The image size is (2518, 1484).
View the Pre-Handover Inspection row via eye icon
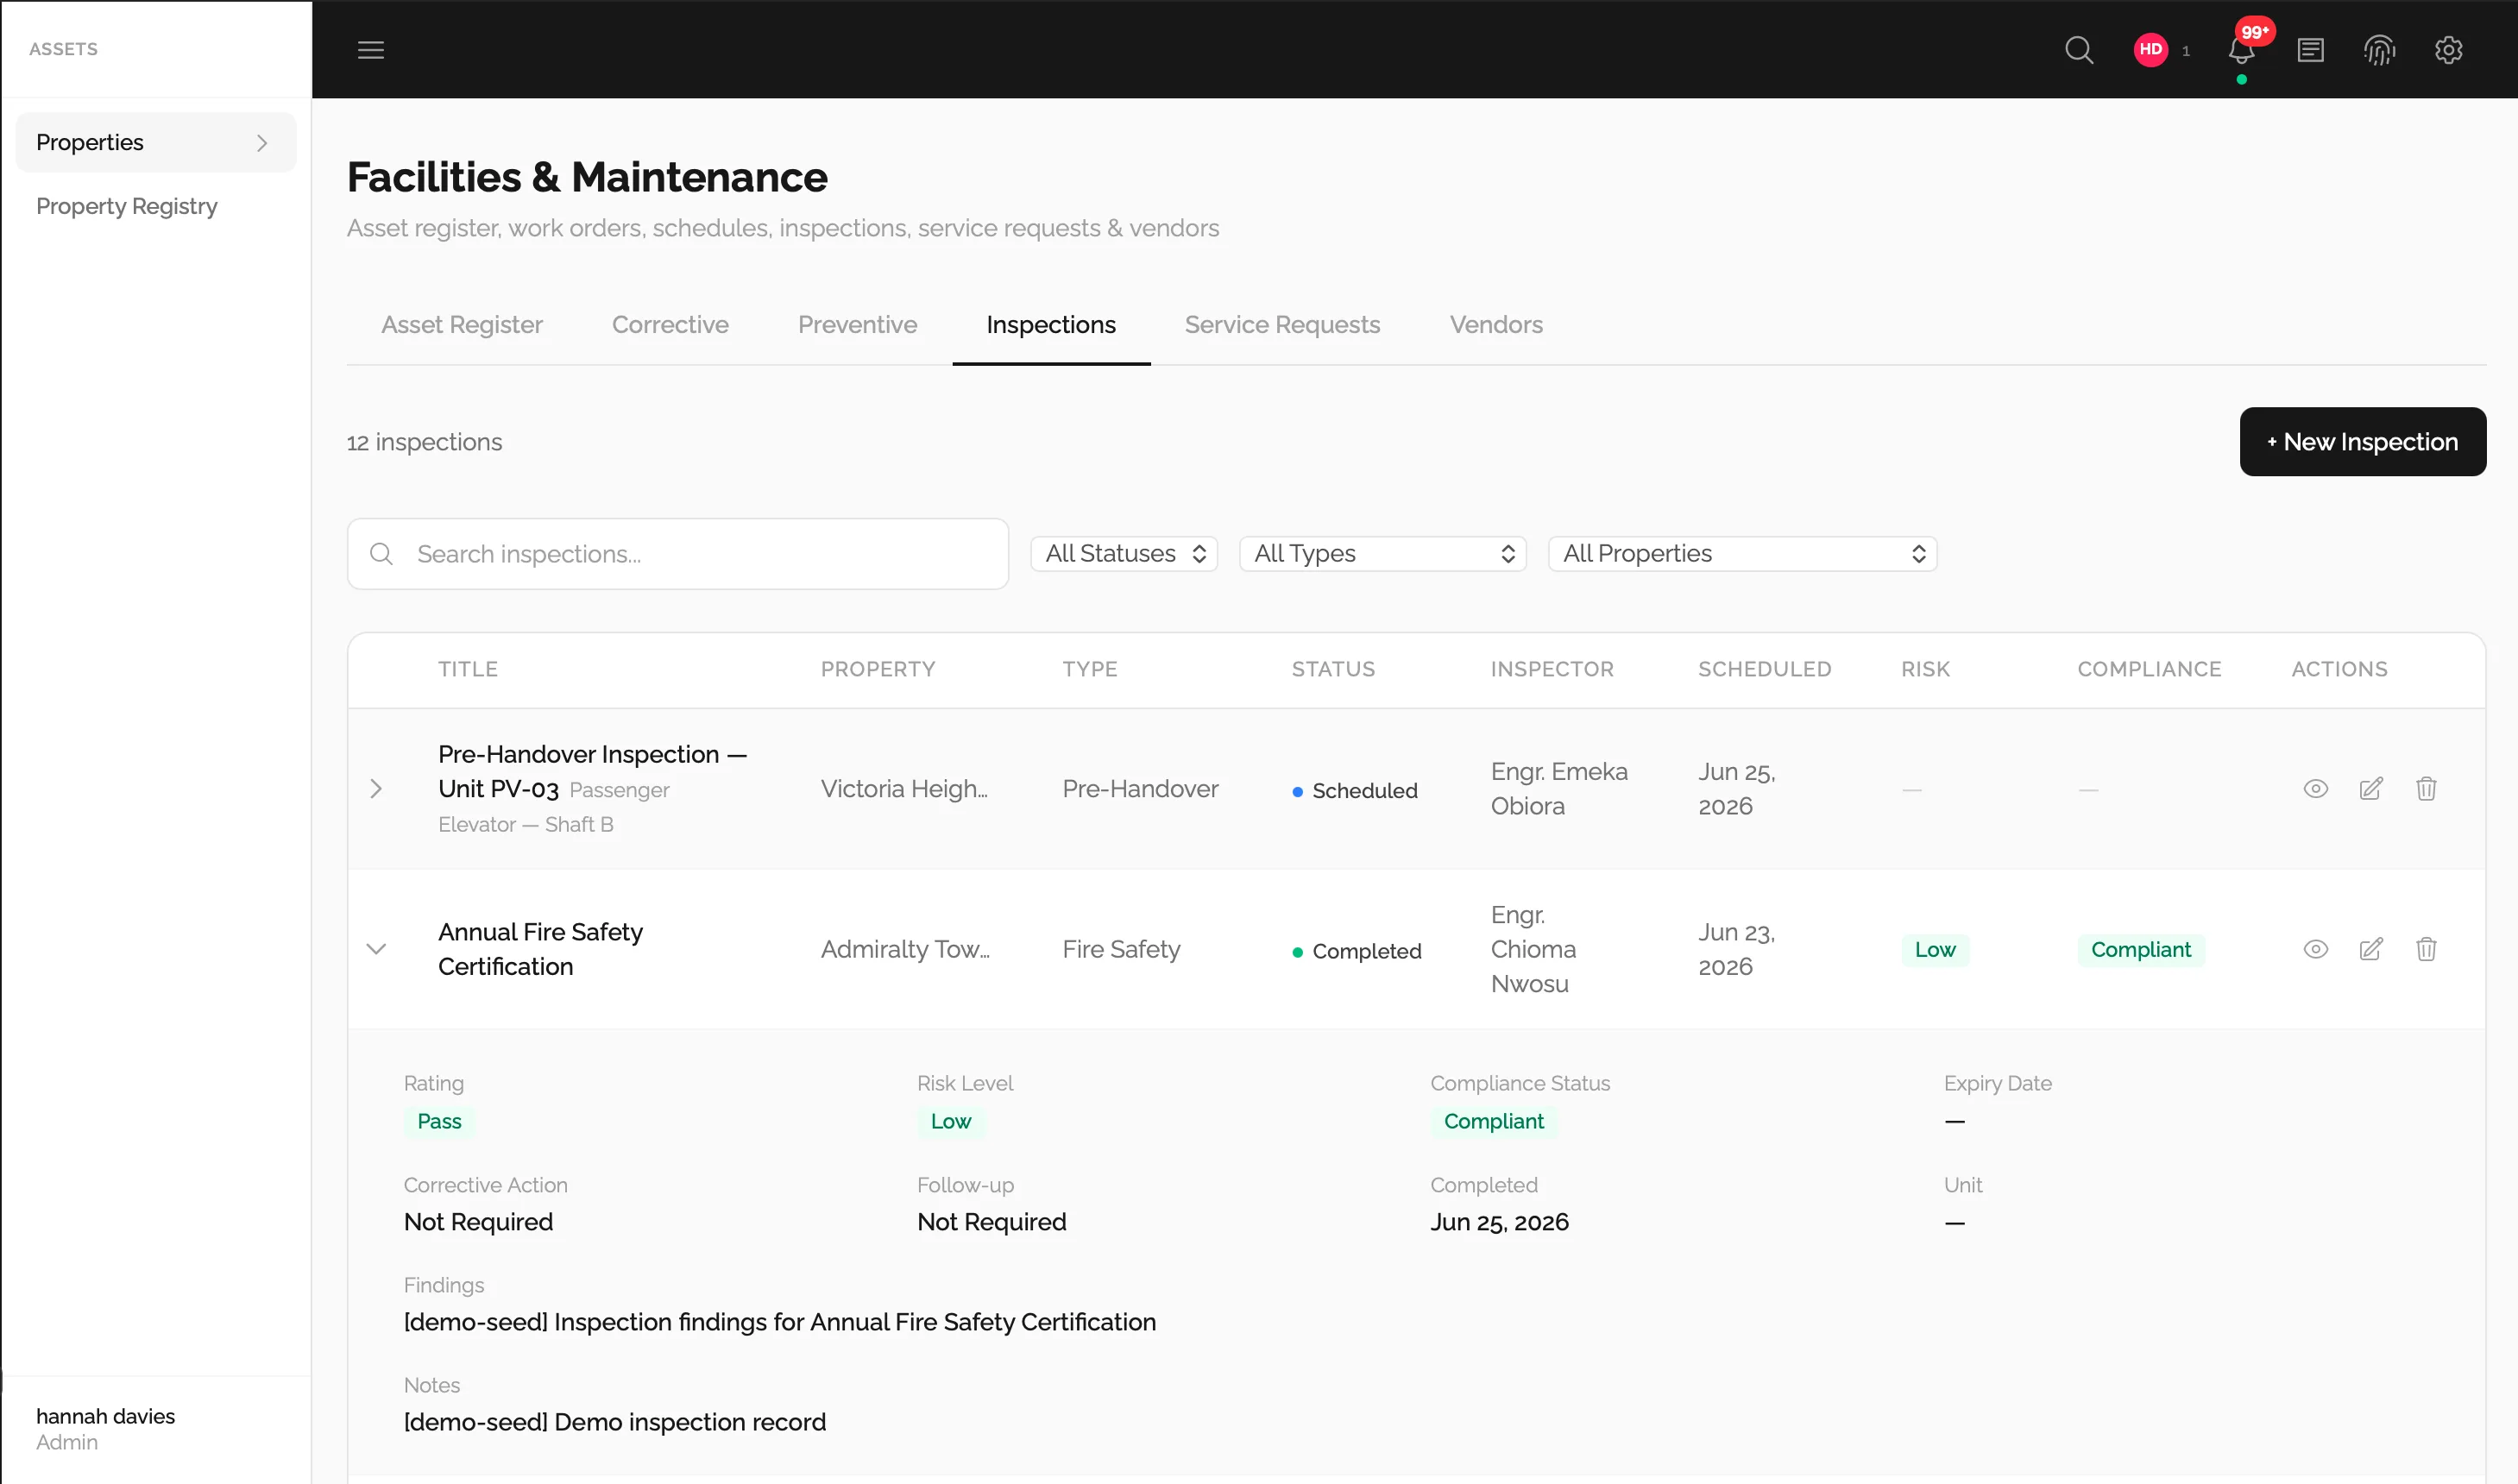tap(2315, 789)
